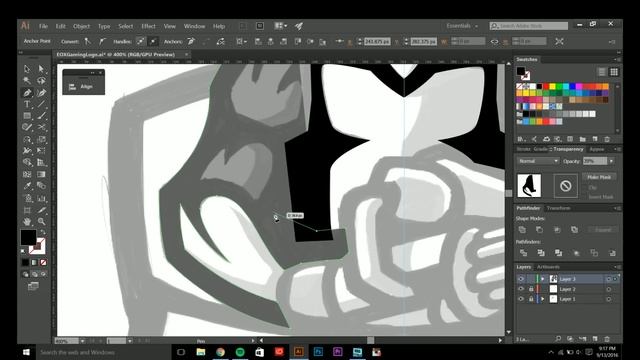This screenshot has width=640, height=360.
Task: Open the Effect menu
Action: pyautogui.click(x=148, y=26)
